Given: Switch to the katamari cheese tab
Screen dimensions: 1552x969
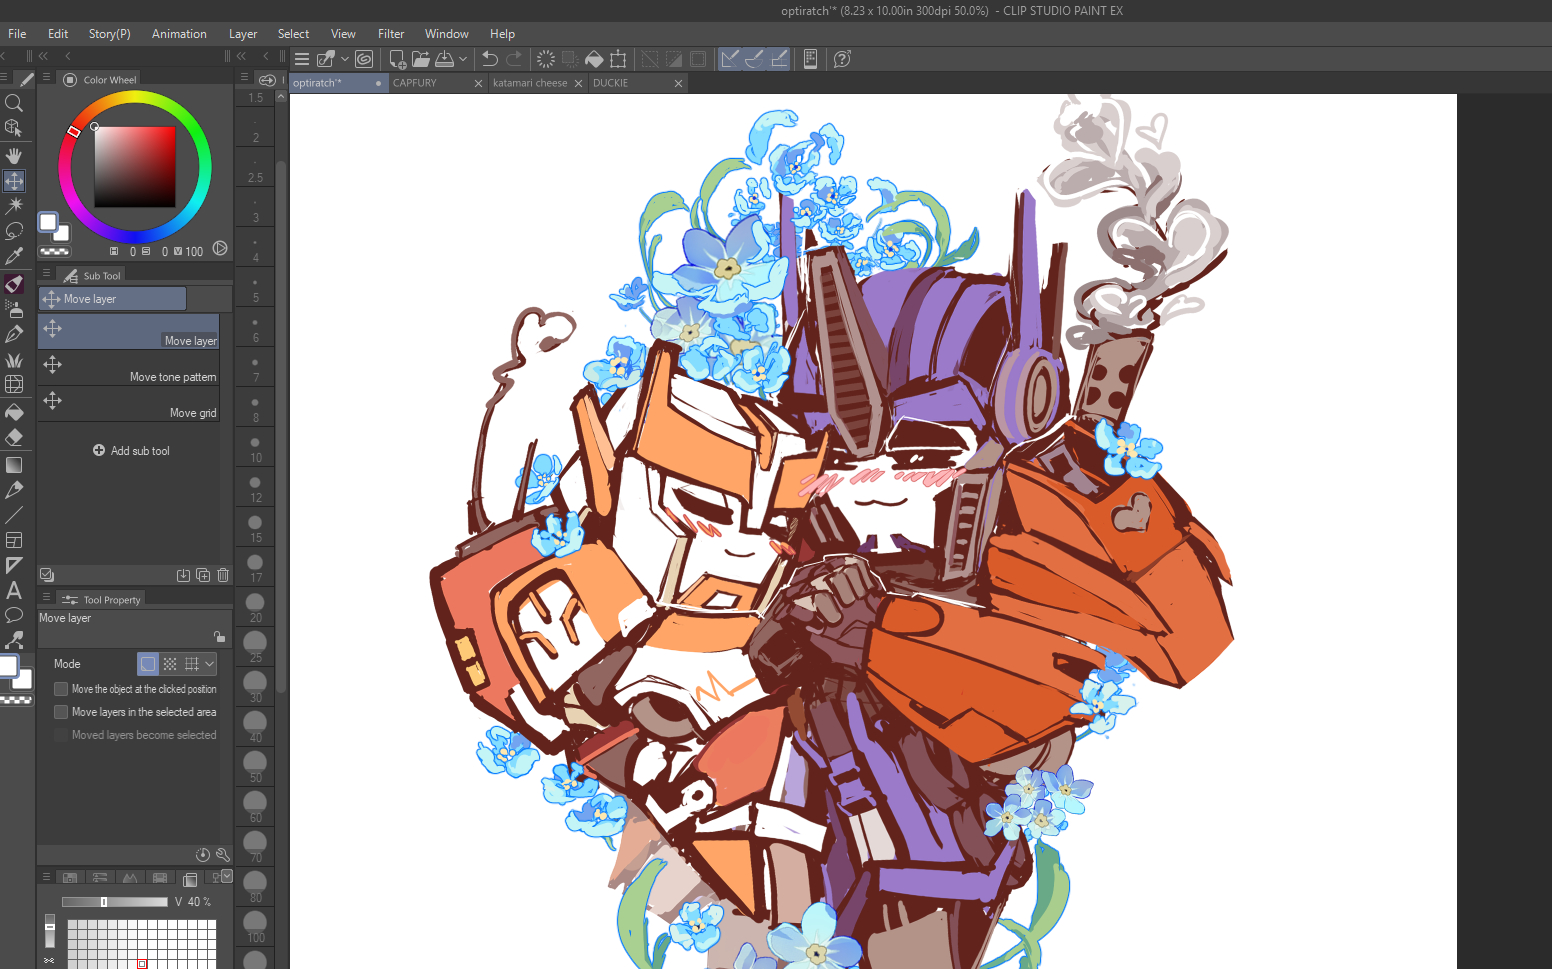Looking at the screenshot, I should (x=530, y=83).
